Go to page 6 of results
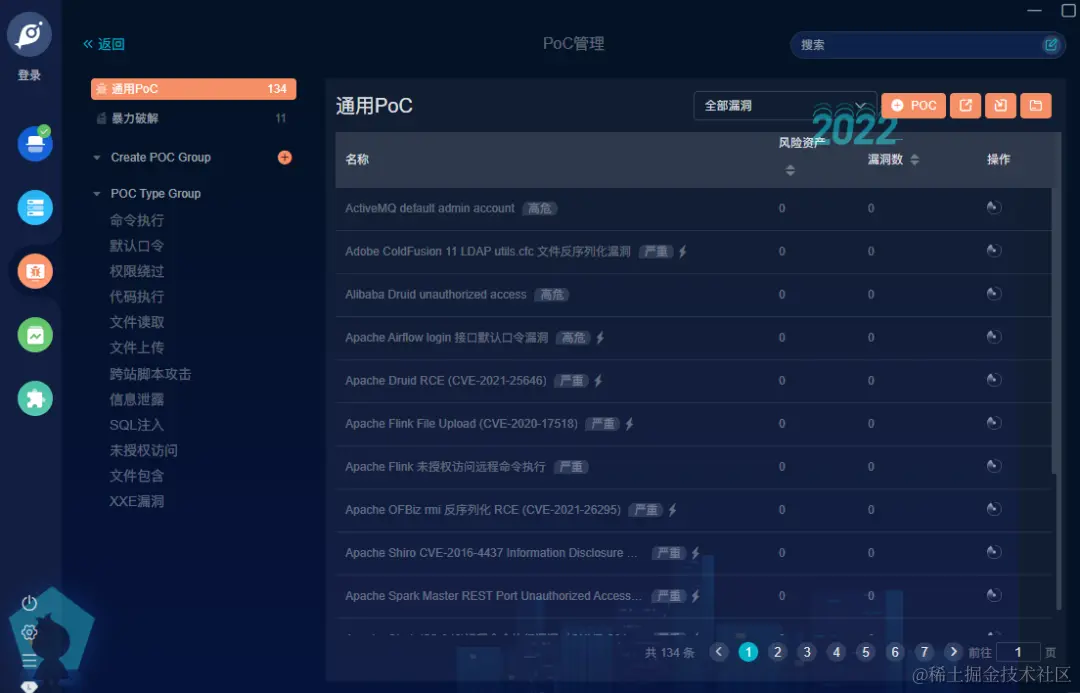The height and width of the screenshot is (693, 1080). pos(895,652)
